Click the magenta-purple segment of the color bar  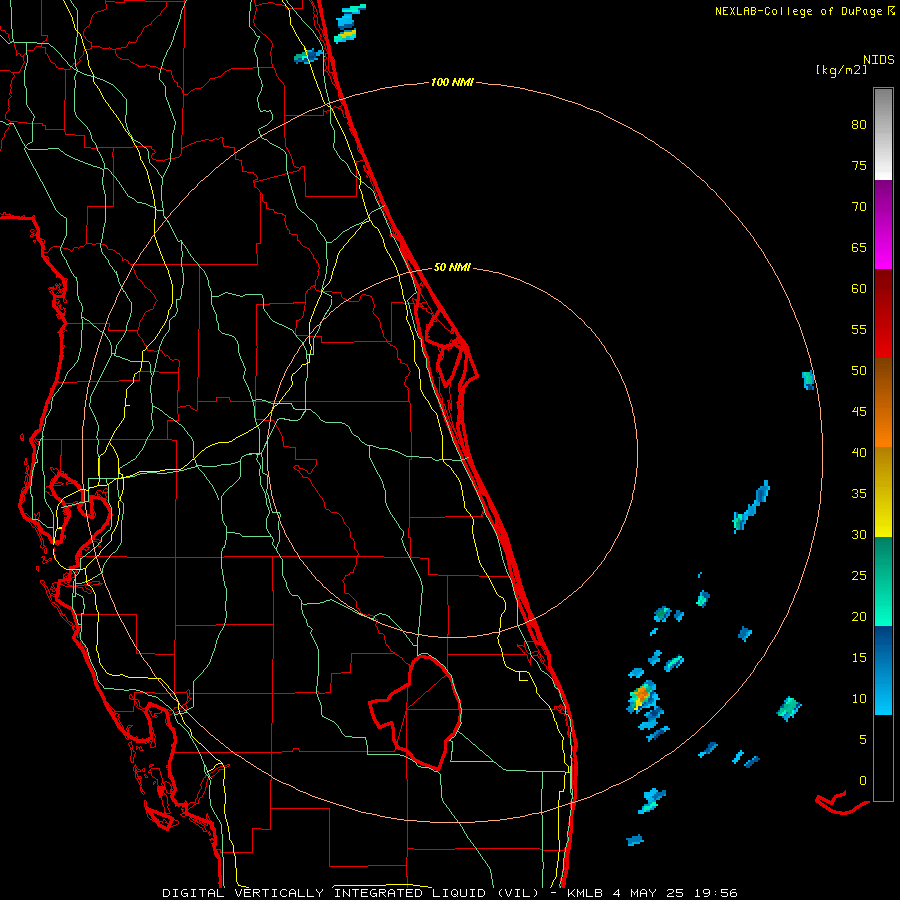[x=883, y=224]
